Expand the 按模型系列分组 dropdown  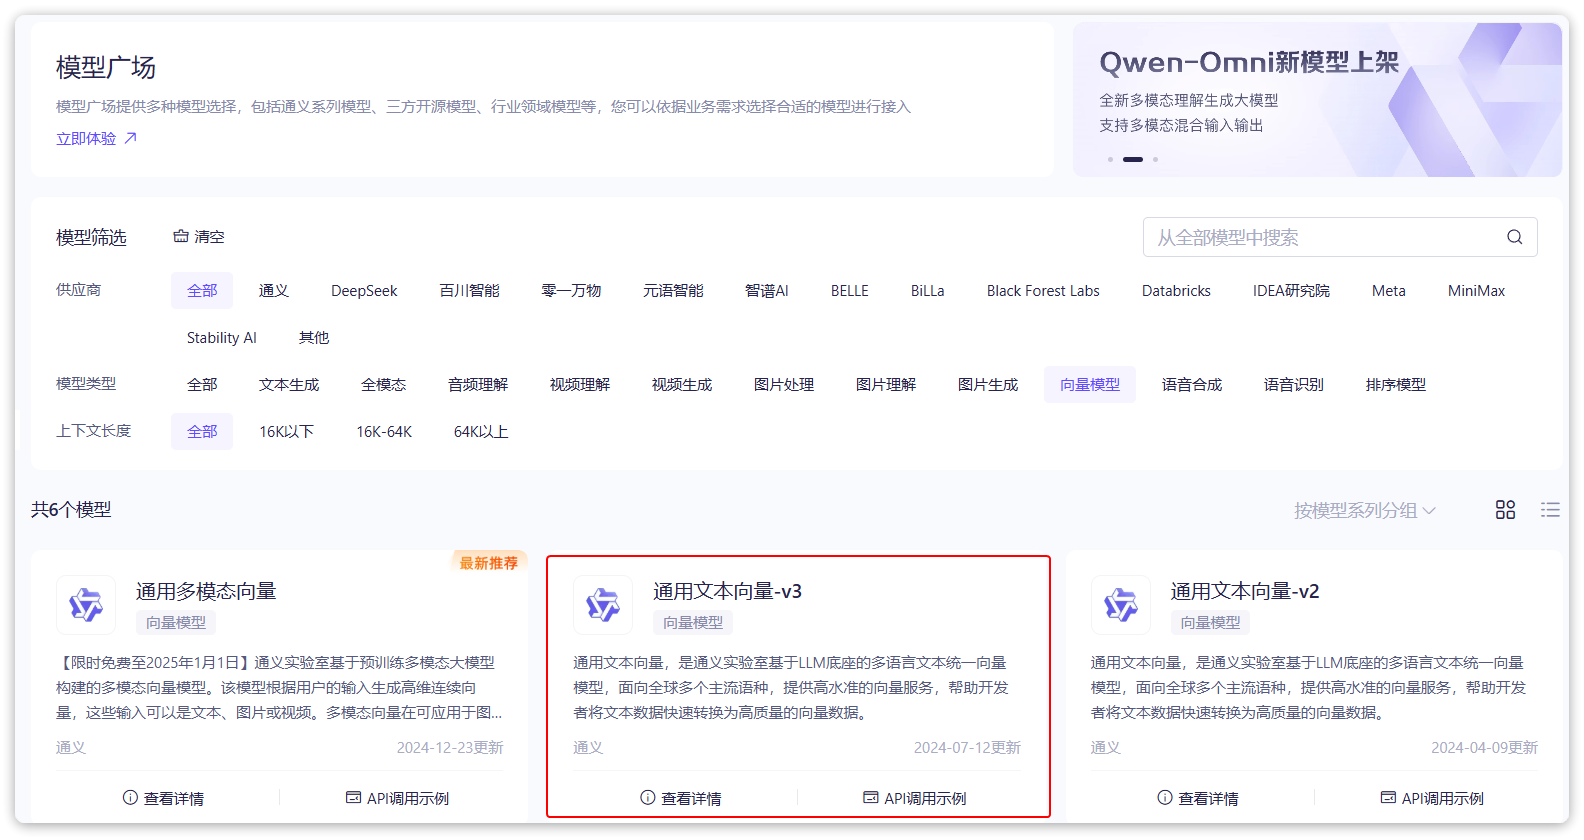[x=1364, y=511]
